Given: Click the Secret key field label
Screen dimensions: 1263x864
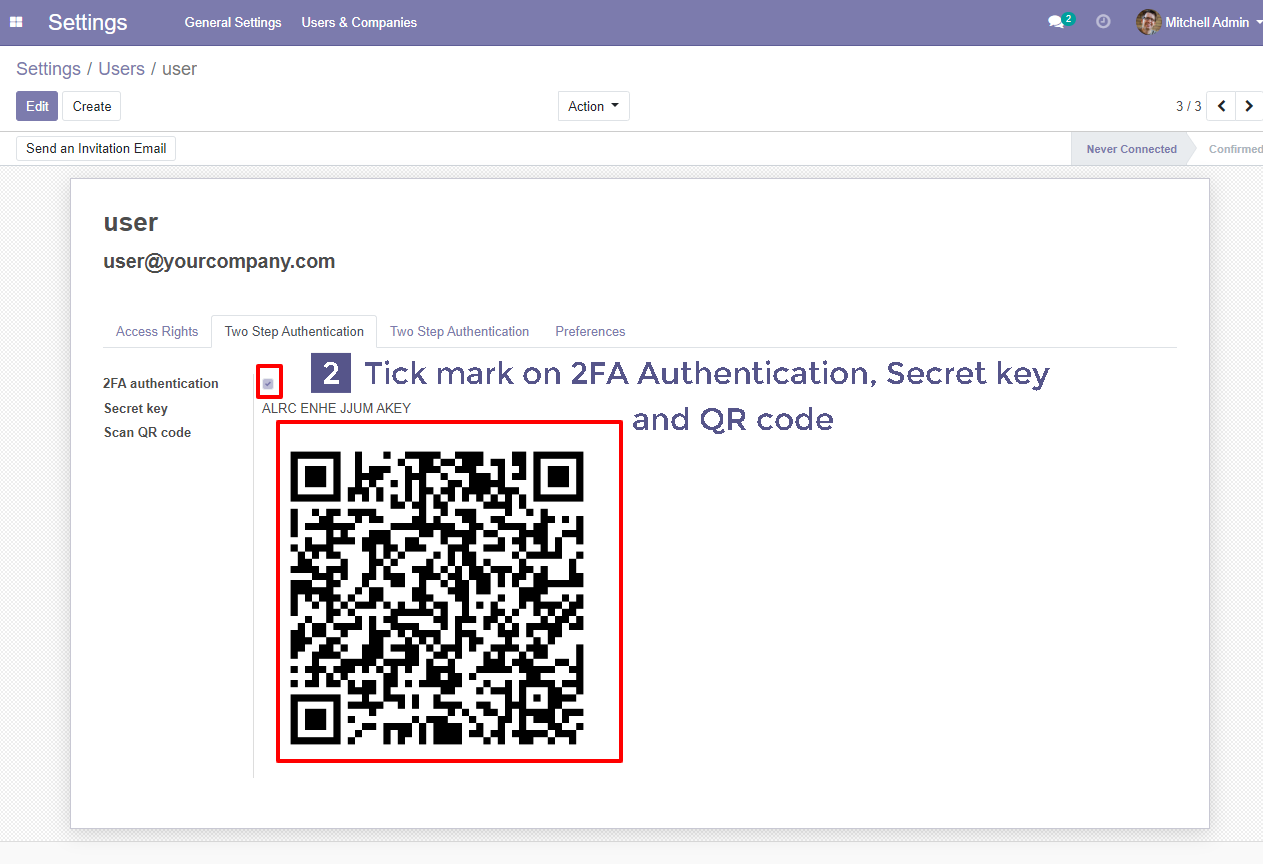Looking at the screenshot, I should [x=136, y=408].
